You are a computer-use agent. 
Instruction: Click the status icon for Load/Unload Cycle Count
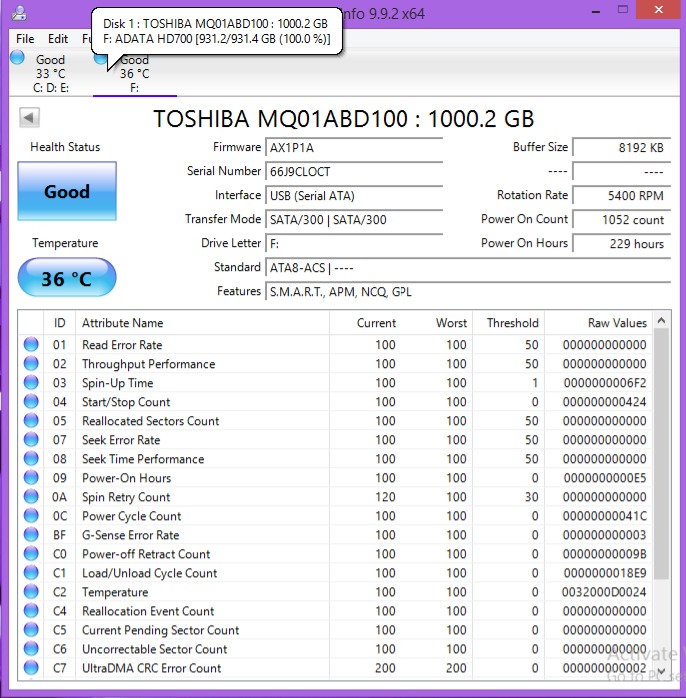31,573
